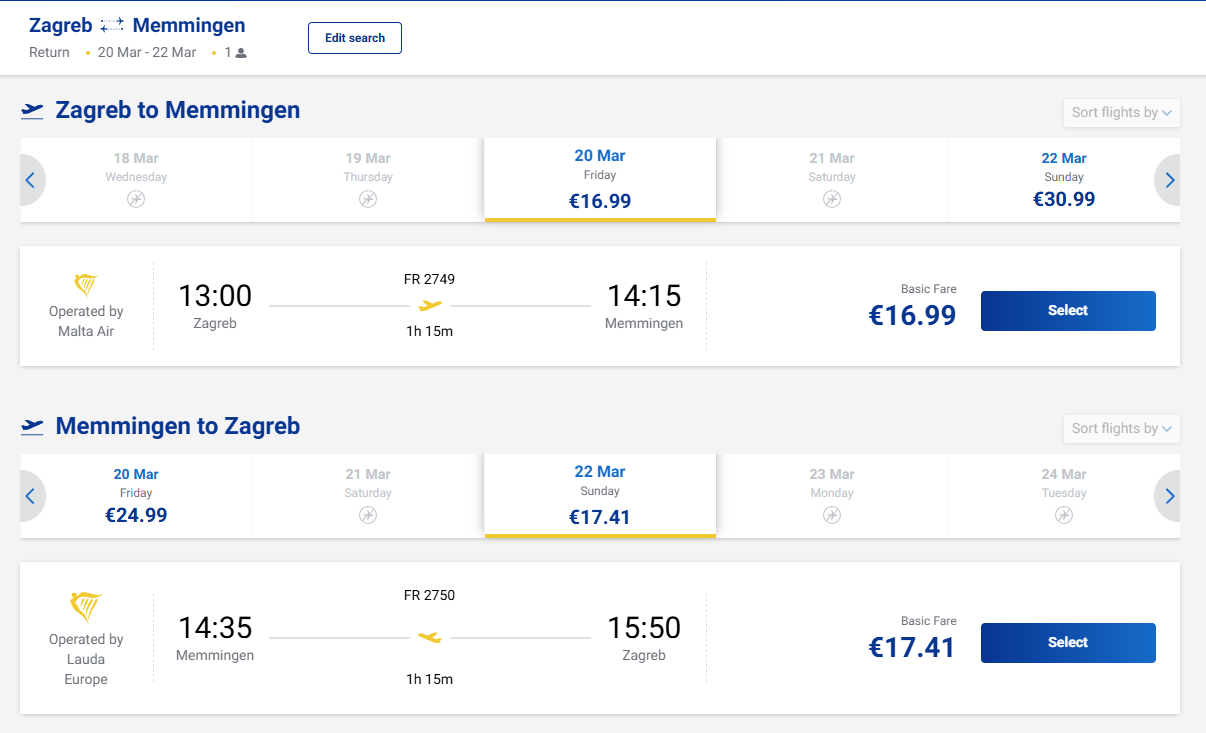Click the passenger count icon in header
This screenshot has width=1206, height=733.
241,53
